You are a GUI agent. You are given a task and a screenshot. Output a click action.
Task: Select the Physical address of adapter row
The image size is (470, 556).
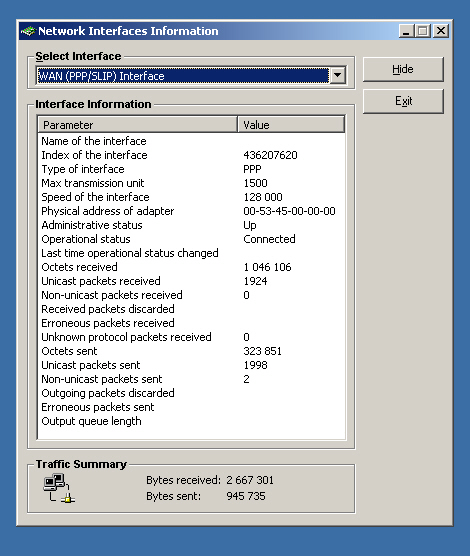click(x=191, y=211)
